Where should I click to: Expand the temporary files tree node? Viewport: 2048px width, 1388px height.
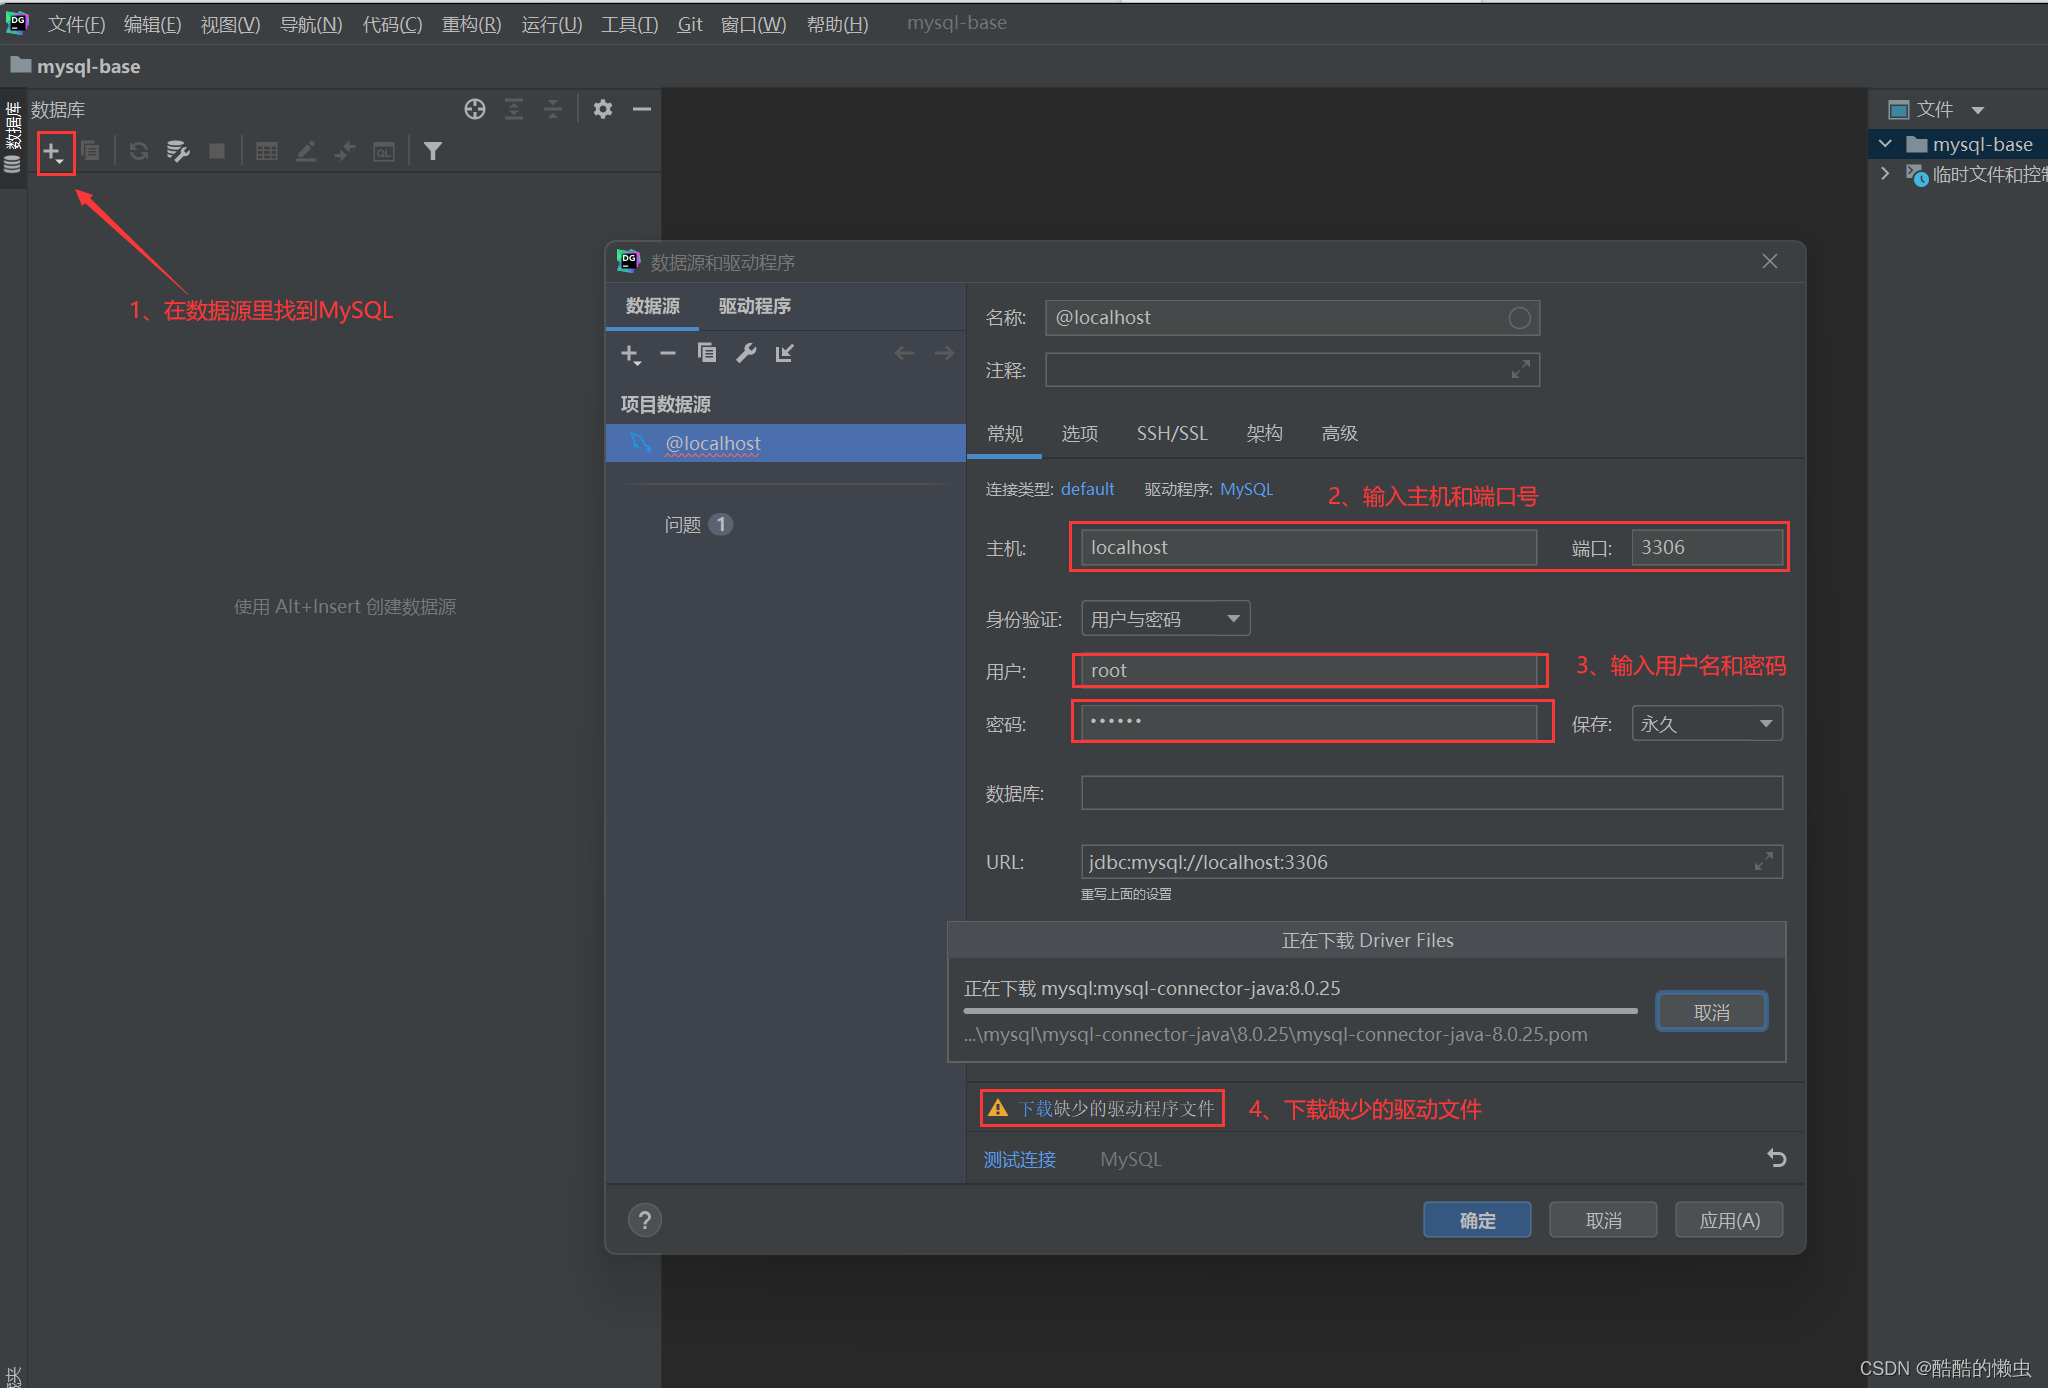point(1885,174)
